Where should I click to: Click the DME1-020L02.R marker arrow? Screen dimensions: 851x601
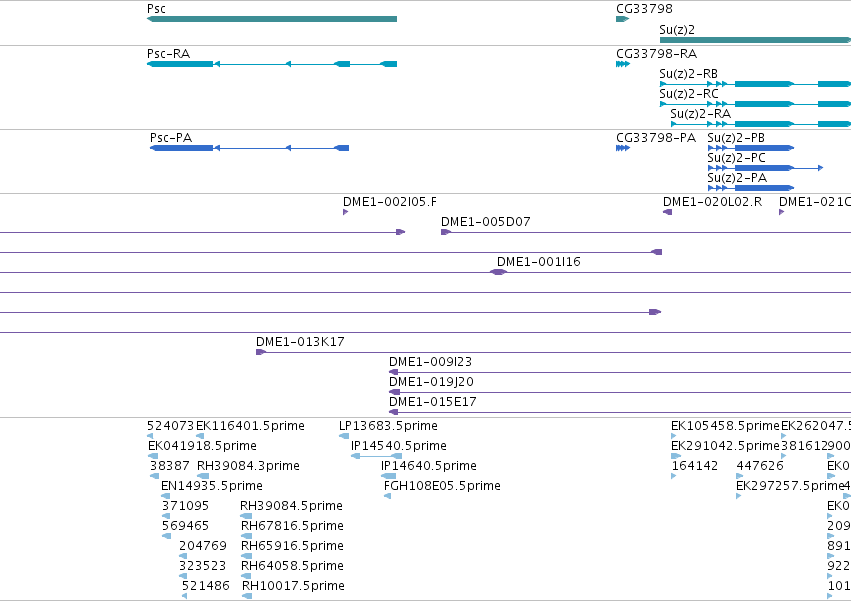668,212
